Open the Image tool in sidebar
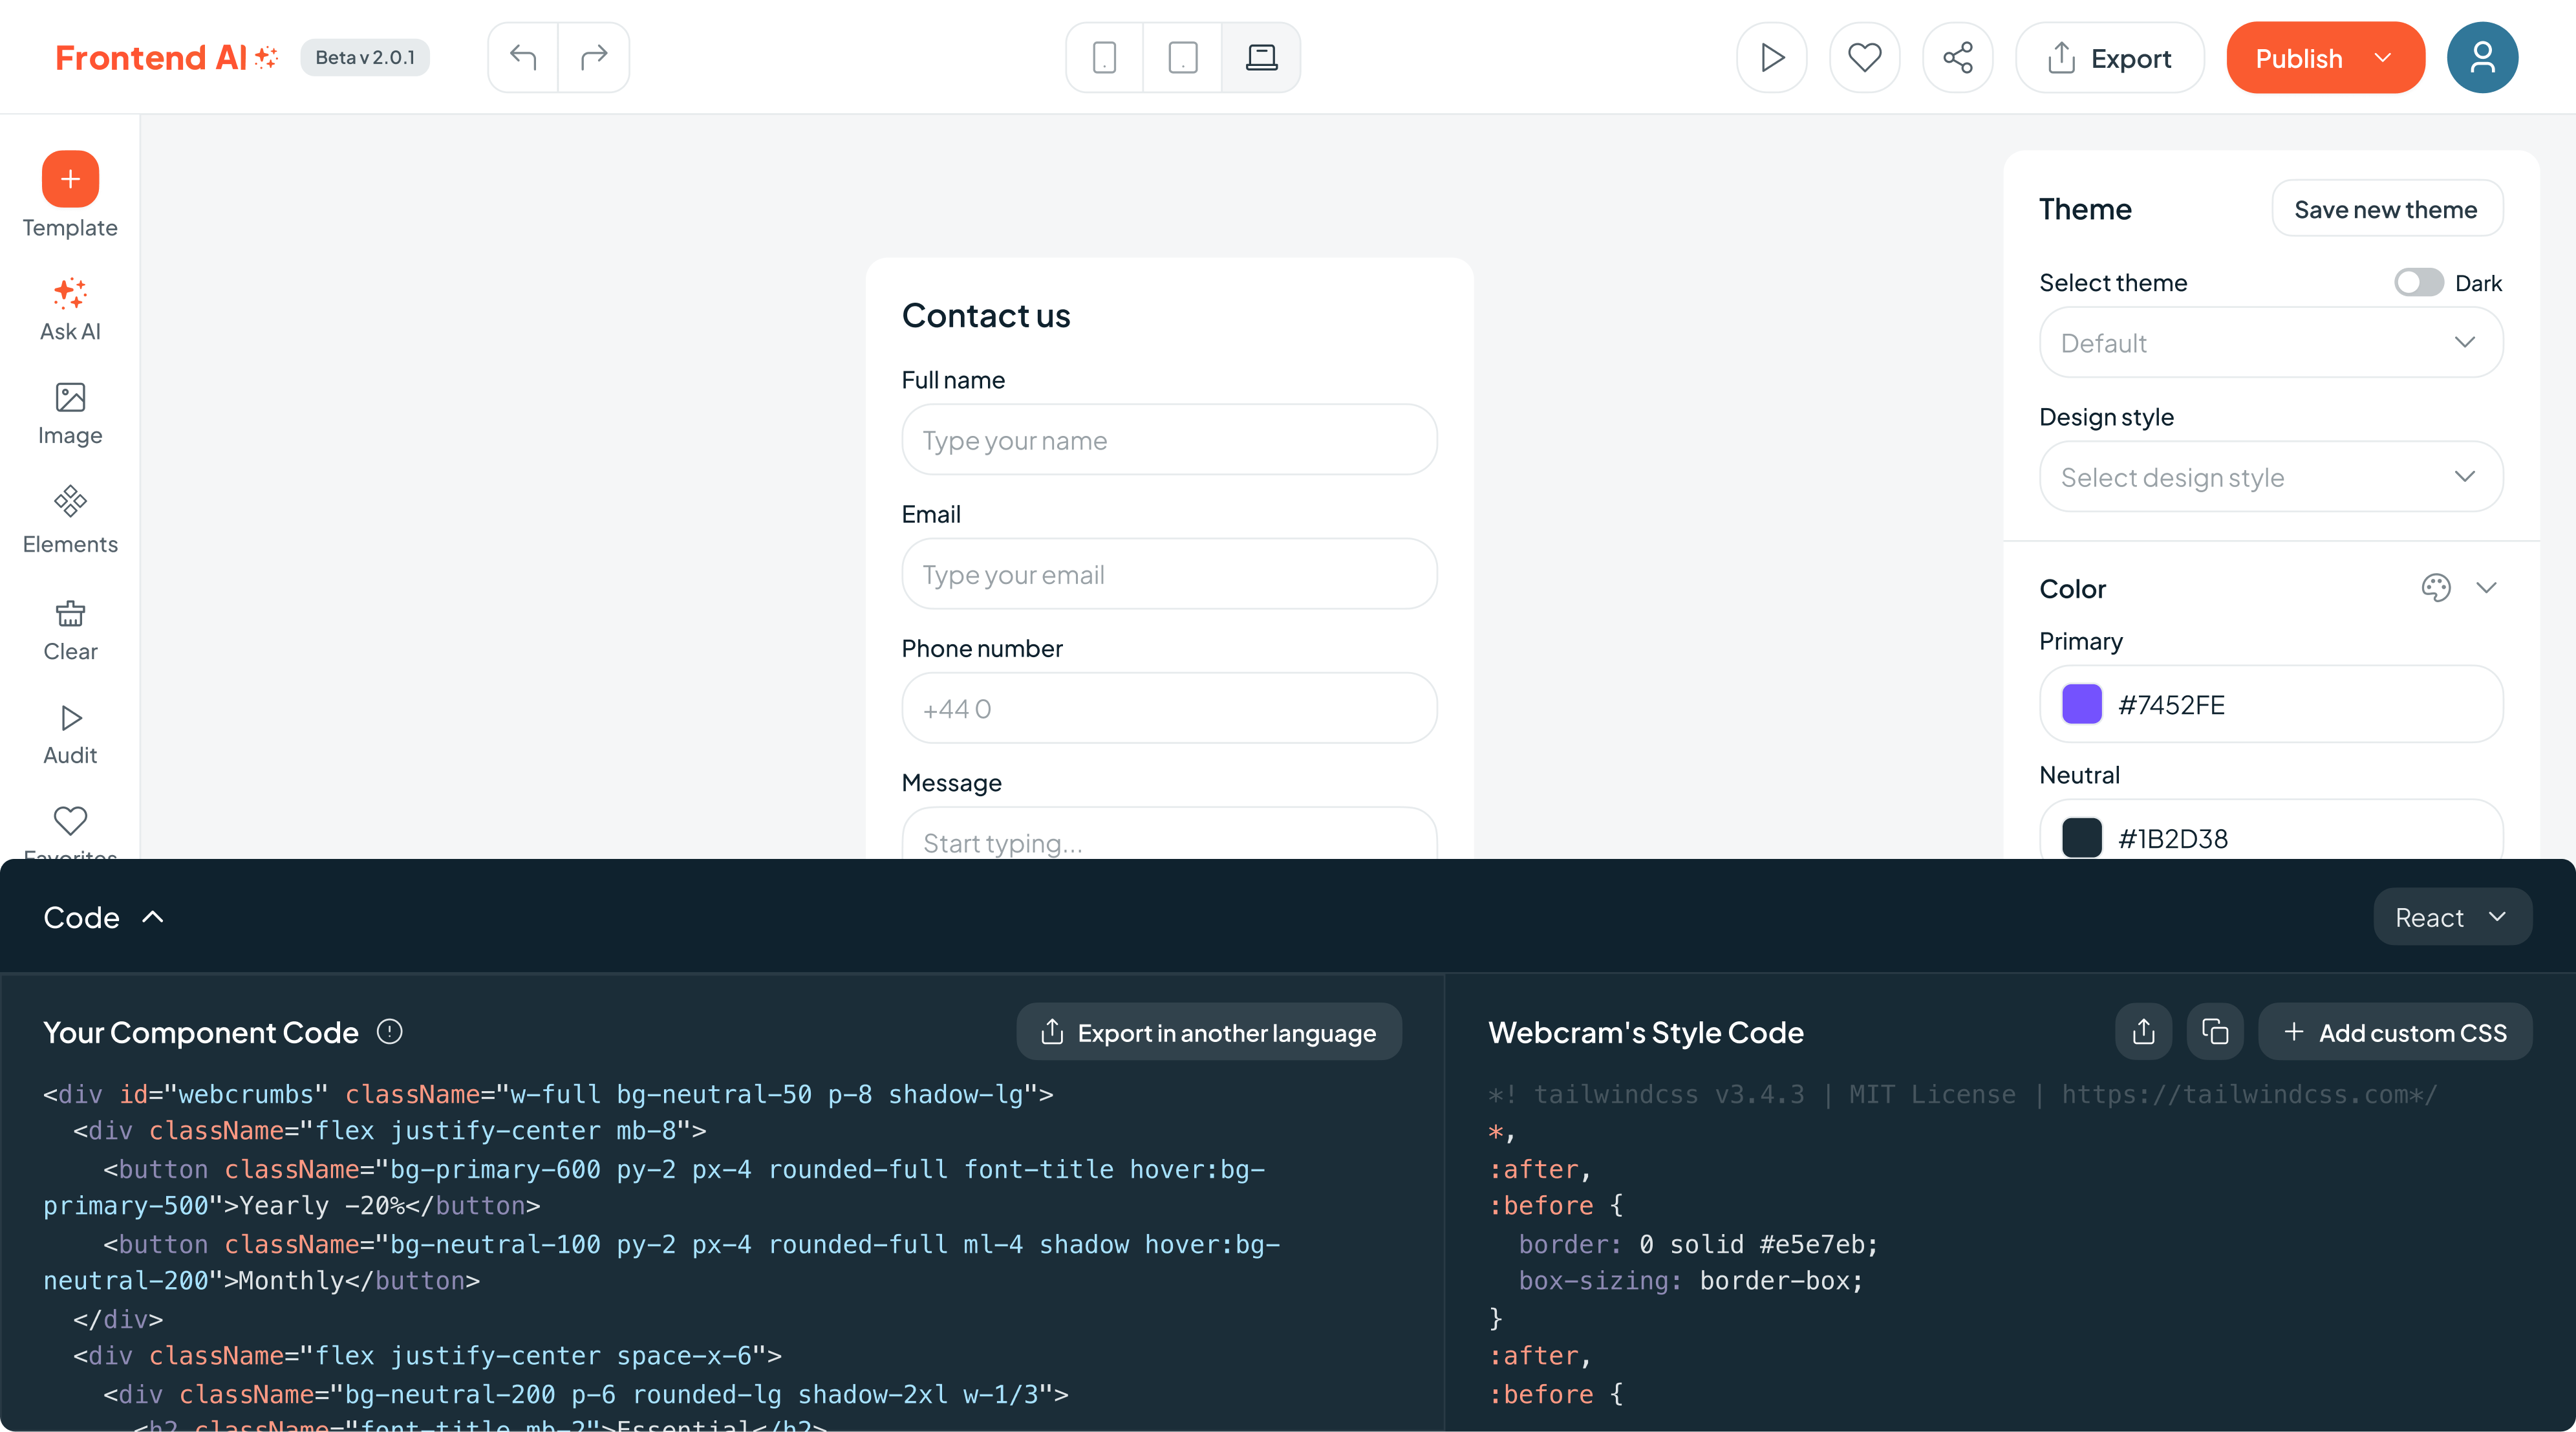 pos(69,412)
